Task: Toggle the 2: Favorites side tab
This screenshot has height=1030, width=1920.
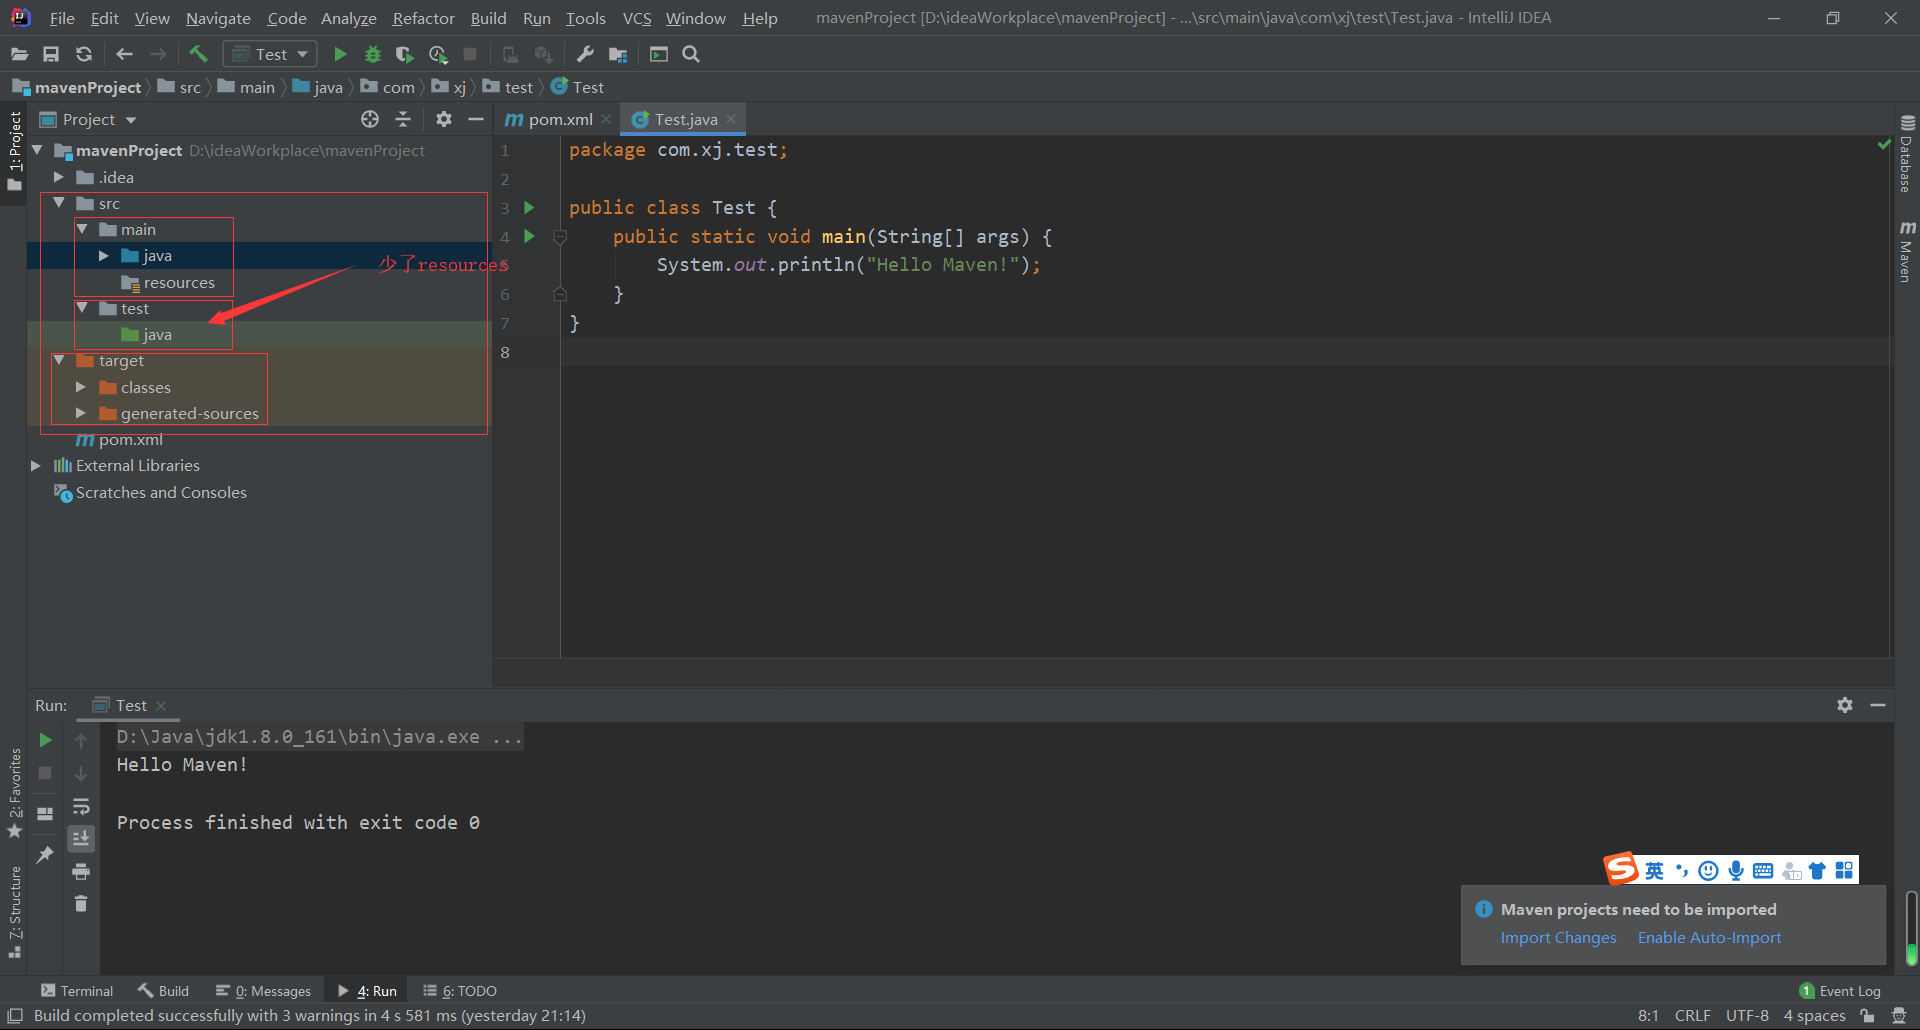Action: [14, 793]
